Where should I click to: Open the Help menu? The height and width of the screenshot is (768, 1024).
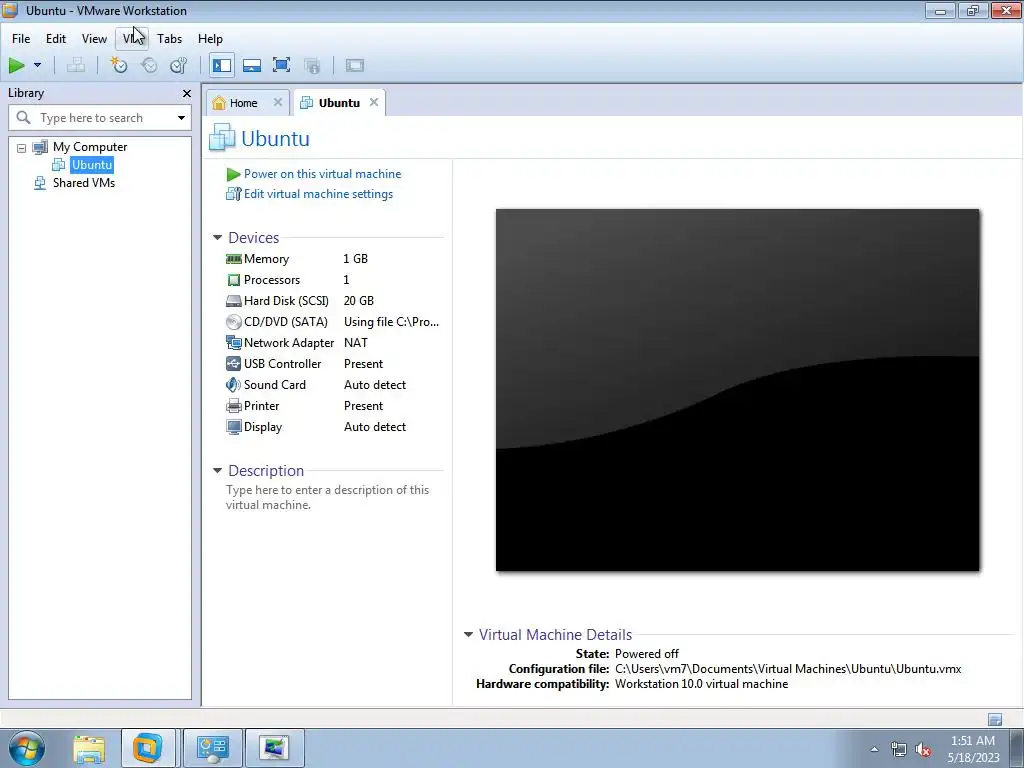210,39
